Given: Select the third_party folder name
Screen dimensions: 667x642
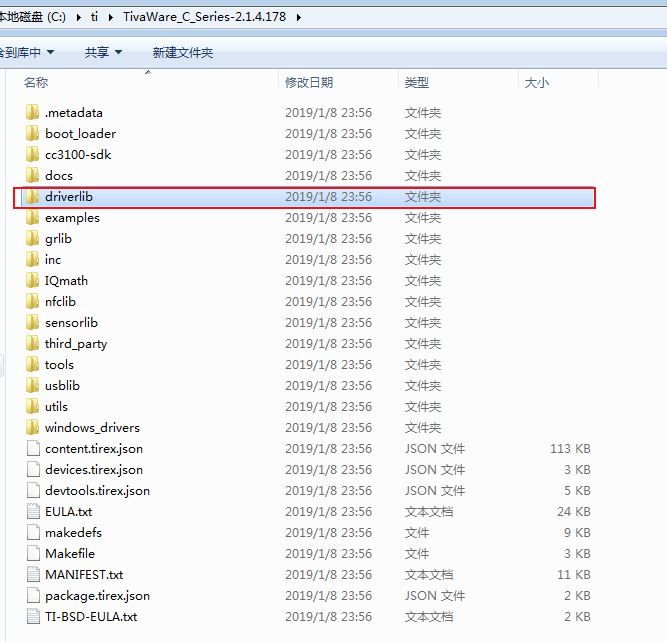Looking at the screenshot, I should 76,344.
